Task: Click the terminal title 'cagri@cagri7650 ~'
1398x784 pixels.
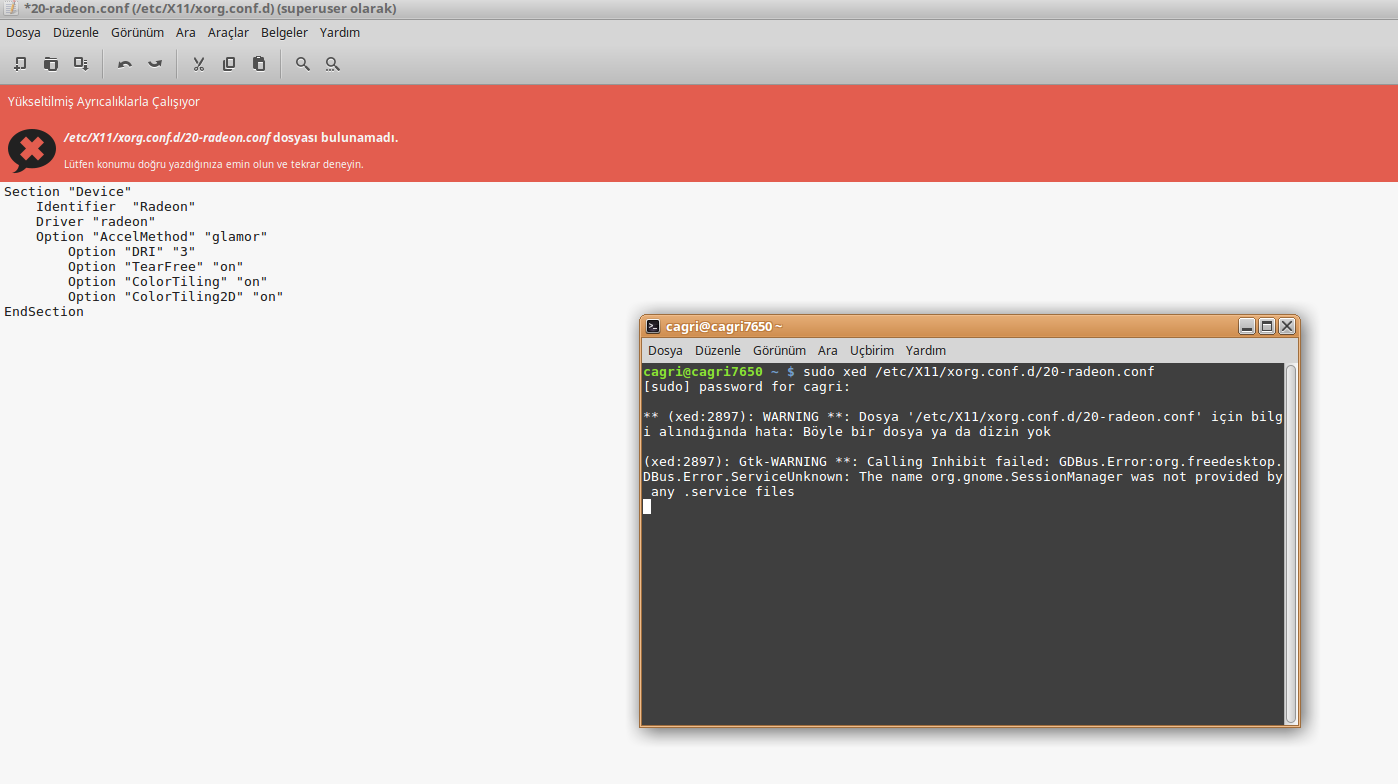Action: coord(725,326)
